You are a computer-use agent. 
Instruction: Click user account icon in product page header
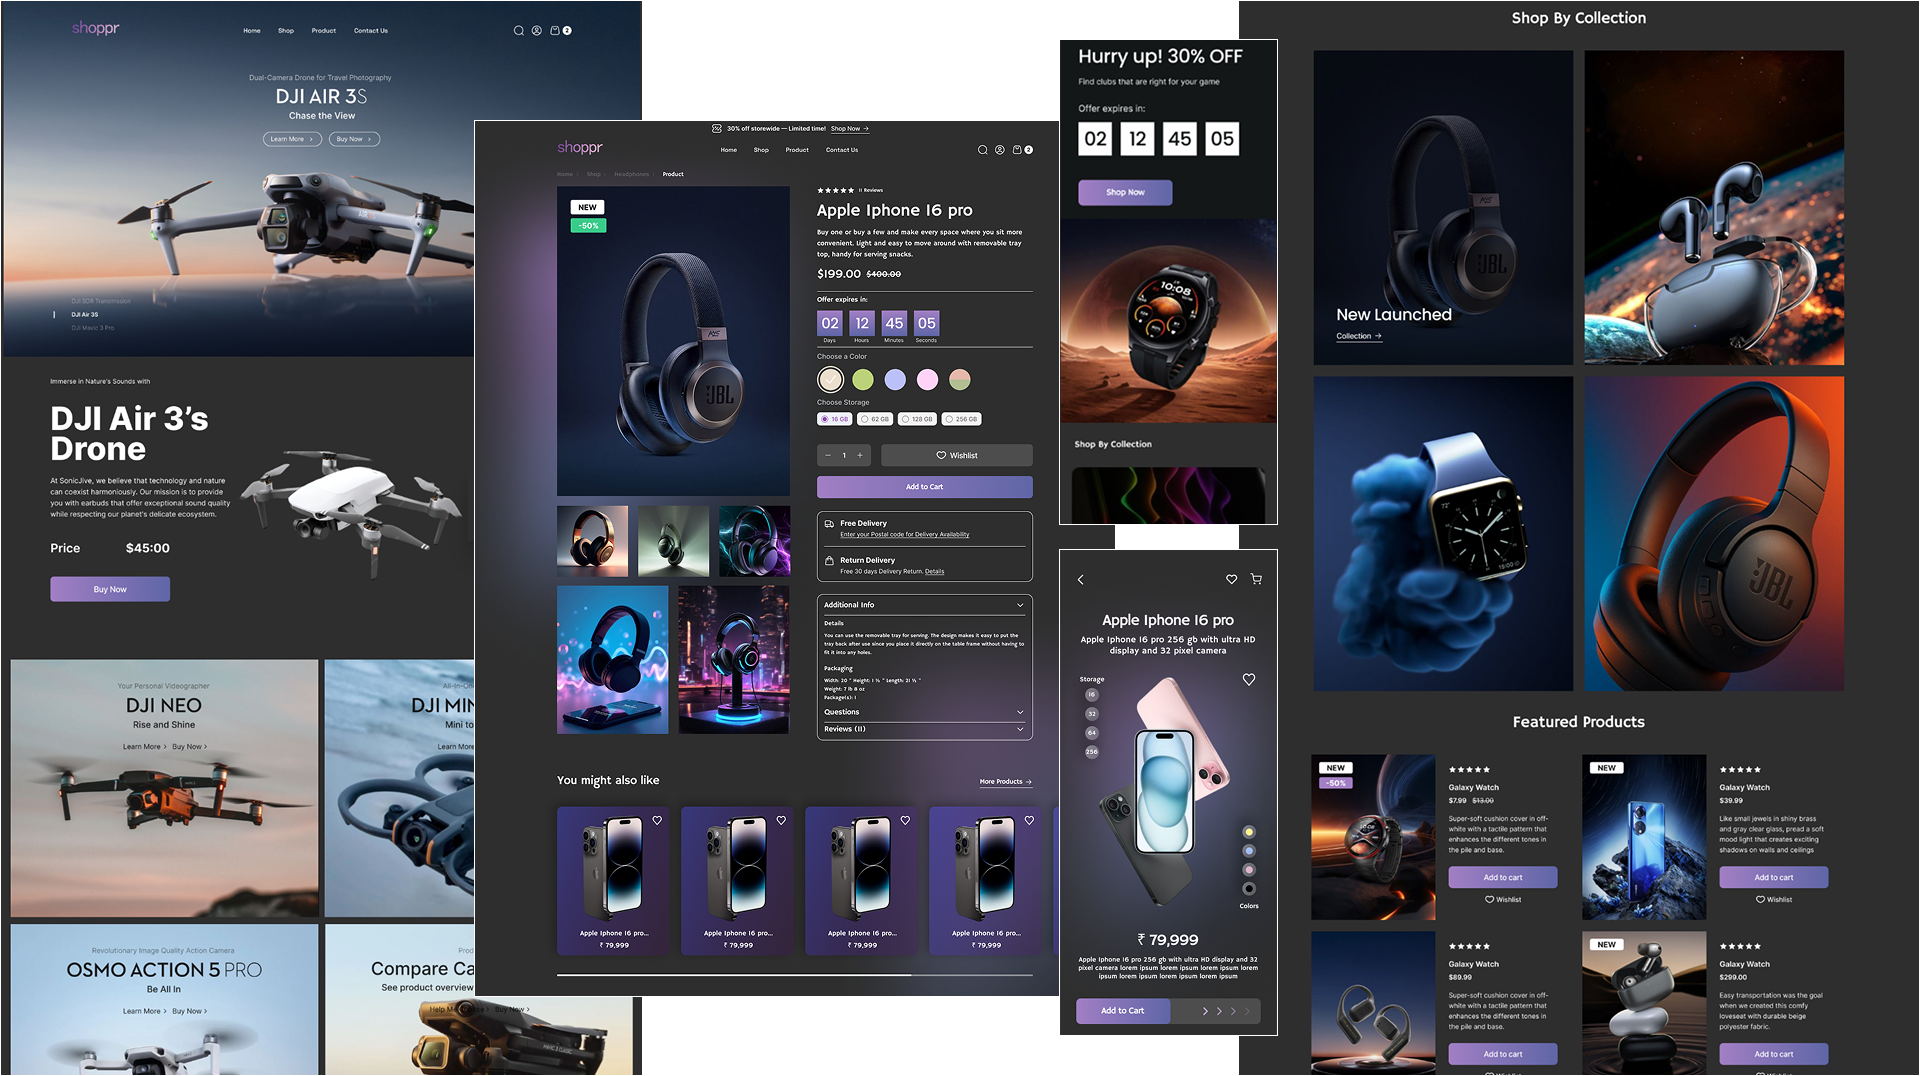[1000, 150]
